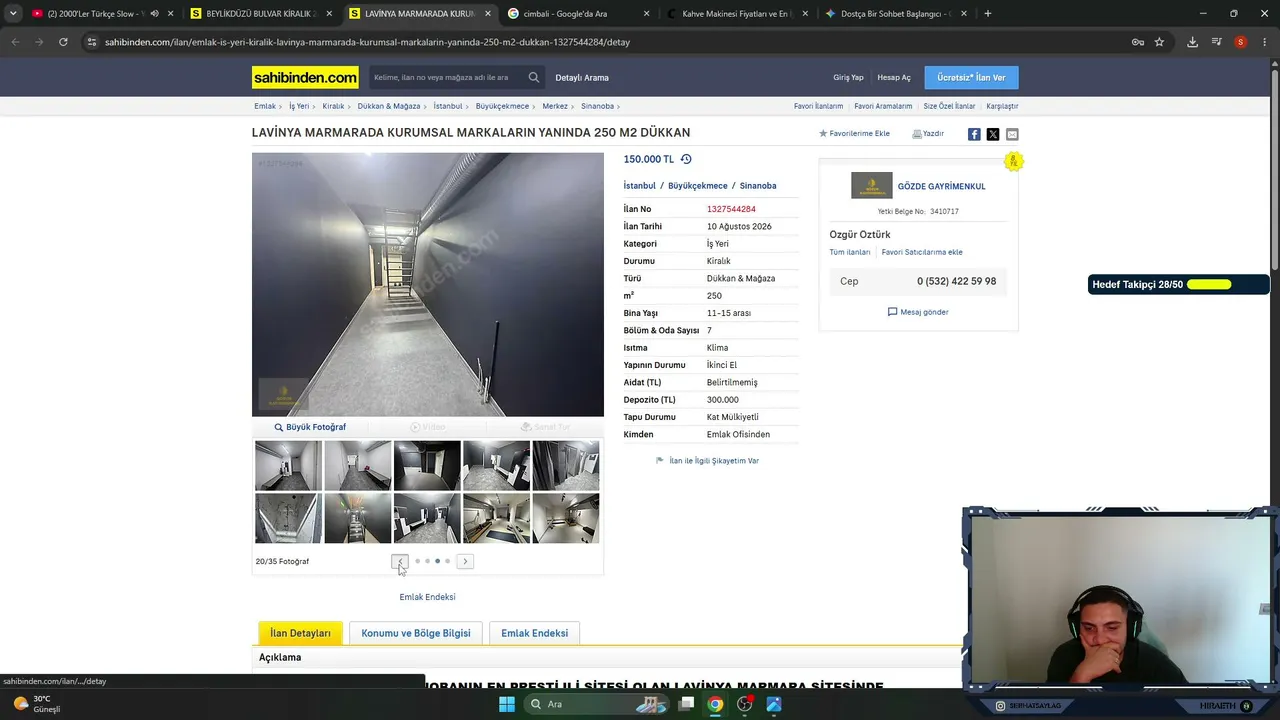Click the phone number 0 (532) 422 59 98
The width and height of the screenshot is (1280, 720).
point(956,281)
